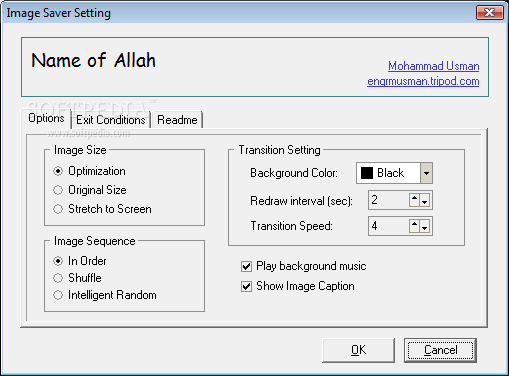The height and width of the screenshot is (376, 509).
Task: Click the Redraw interval (sec): label
Action: coord(301,201)
